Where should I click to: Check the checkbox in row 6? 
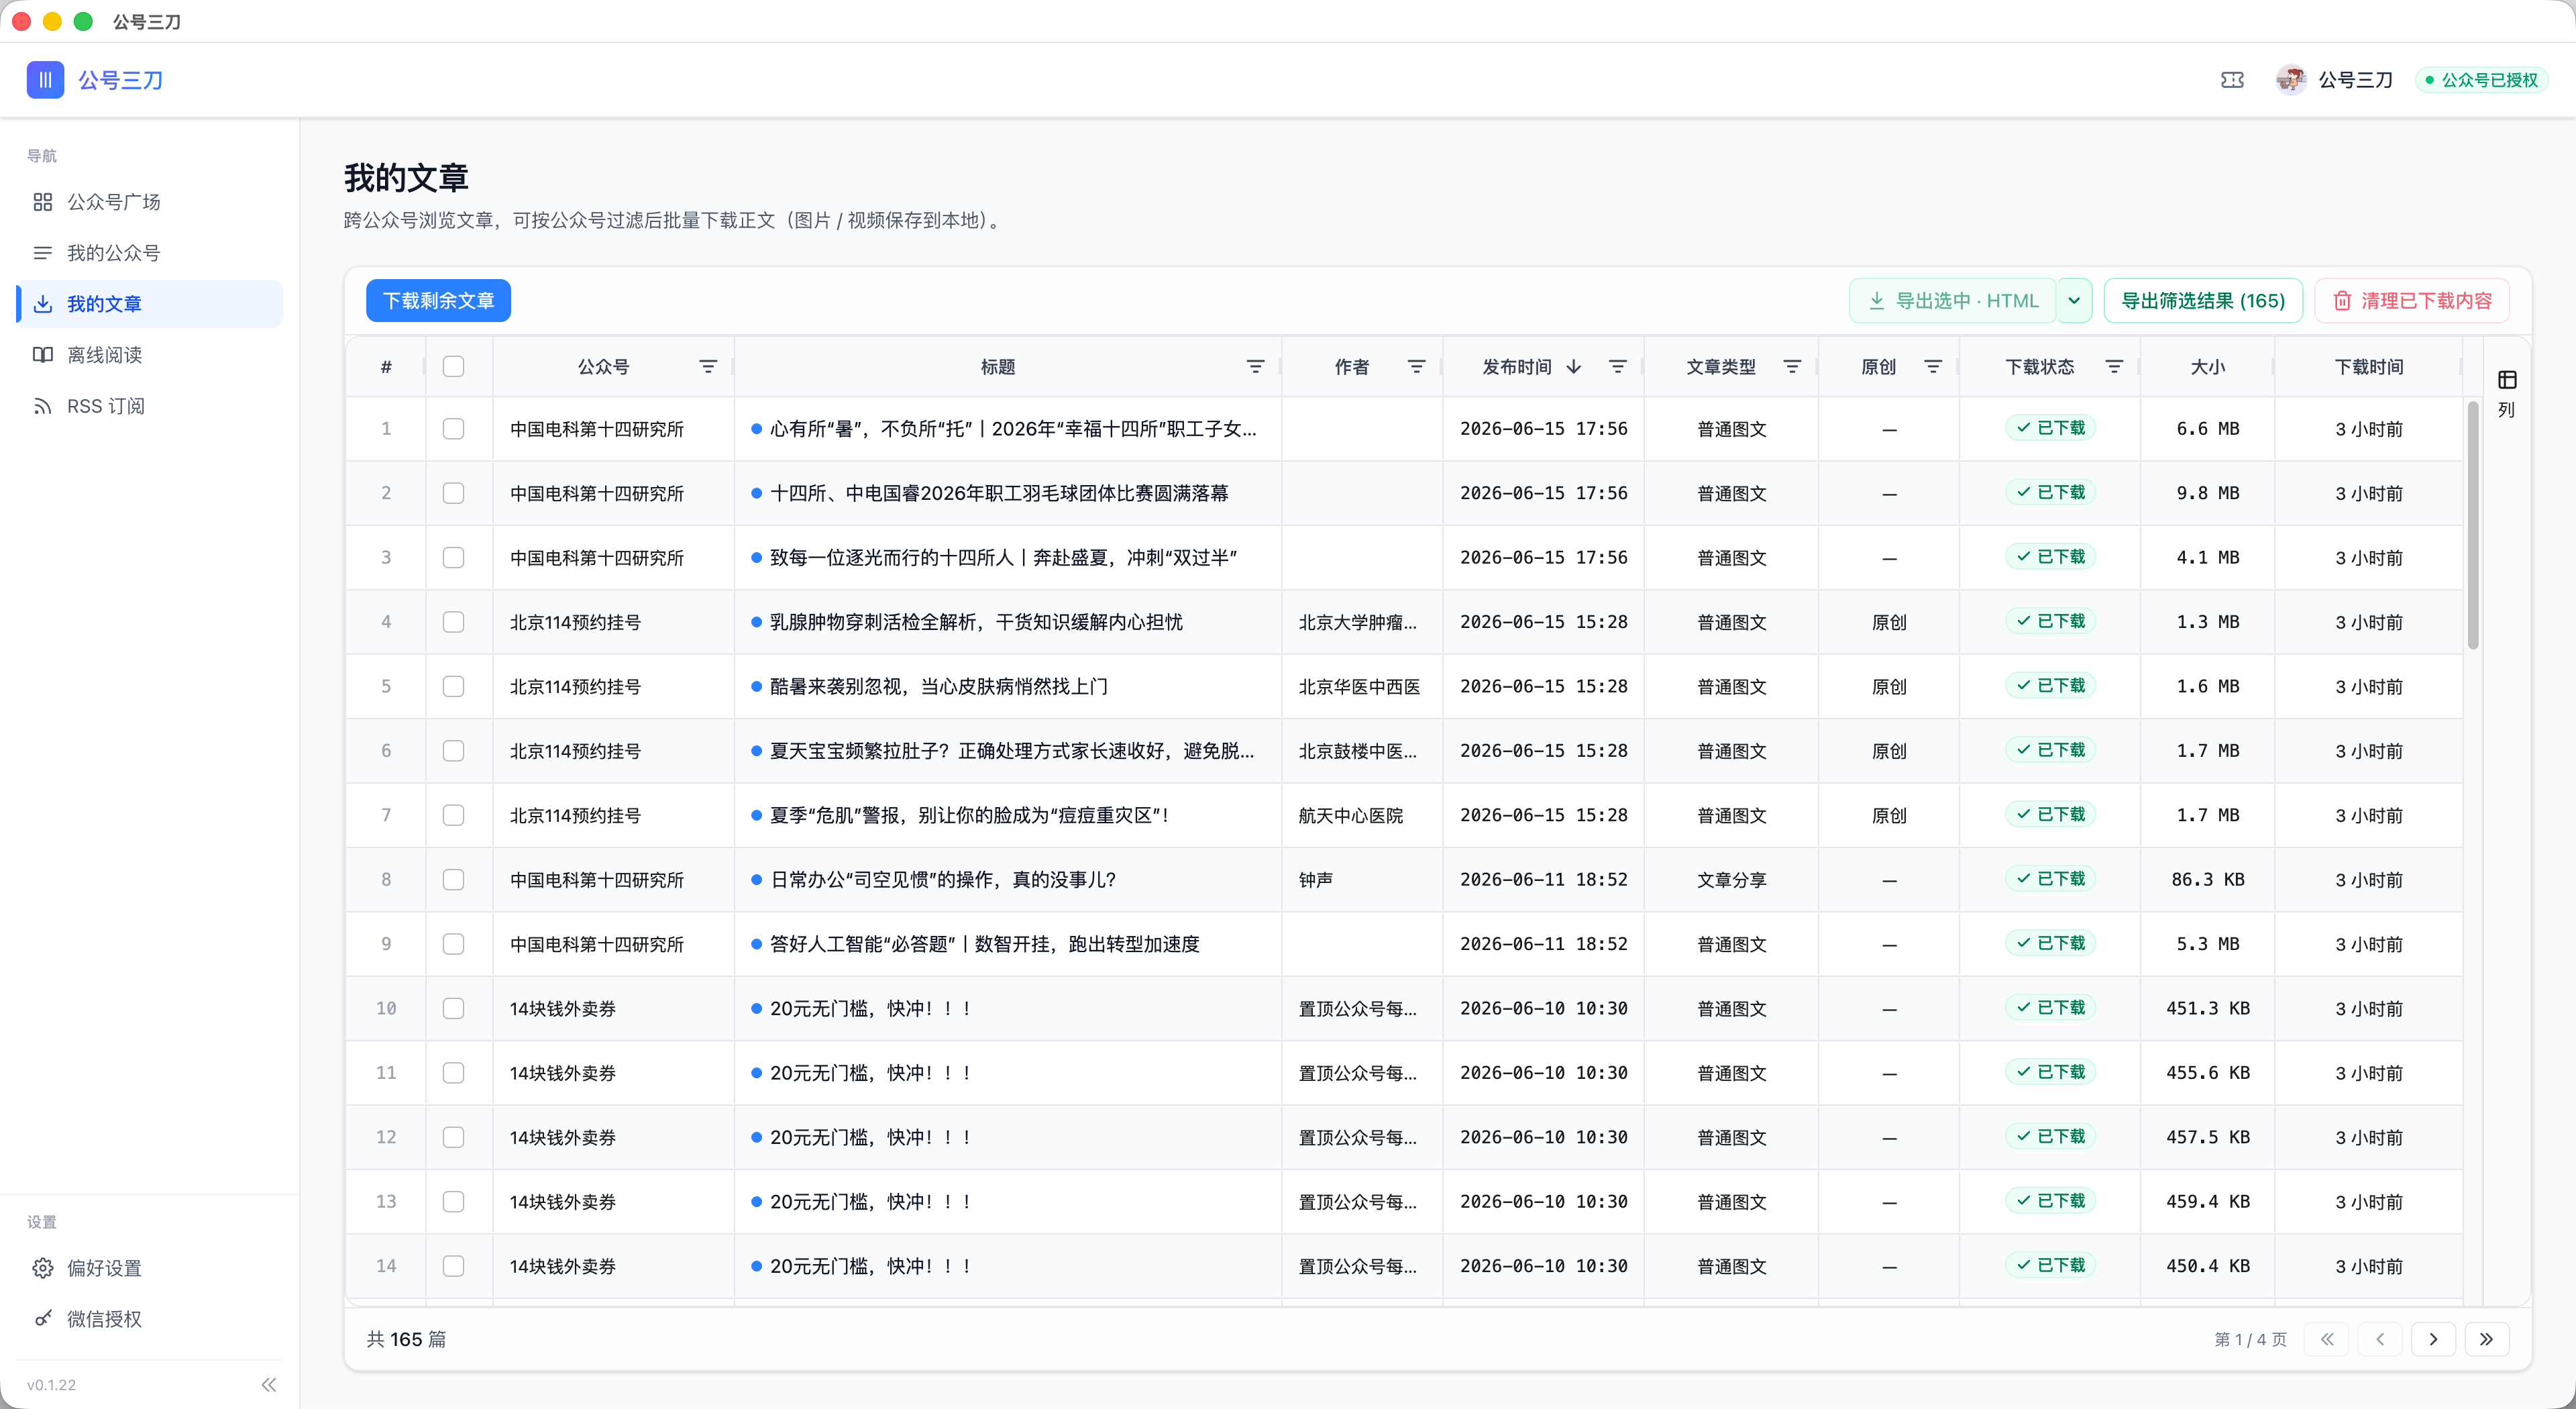coord(453,751)
